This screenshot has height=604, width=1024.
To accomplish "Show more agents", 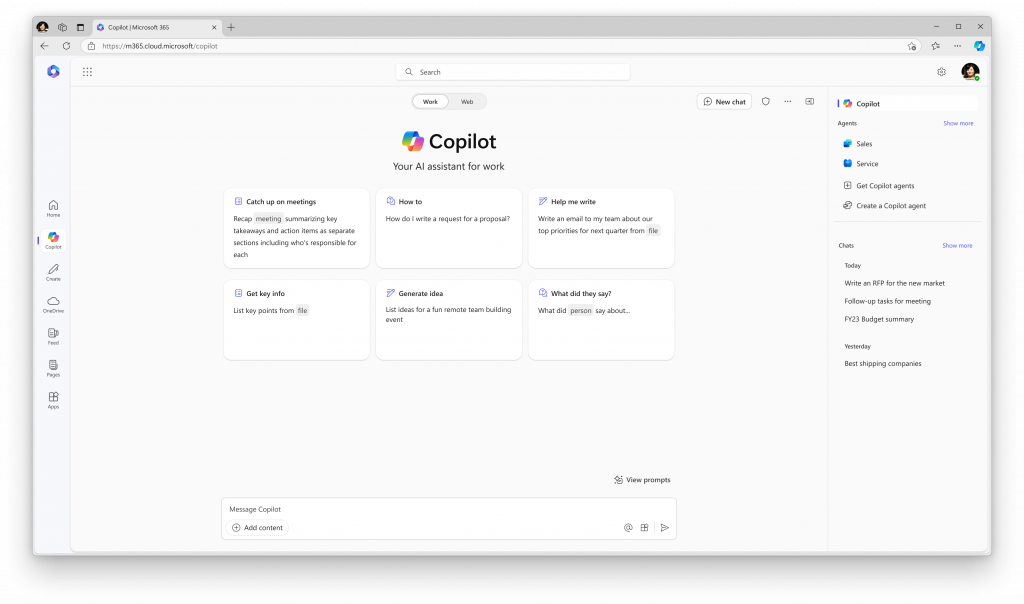I will coord(958,123).
